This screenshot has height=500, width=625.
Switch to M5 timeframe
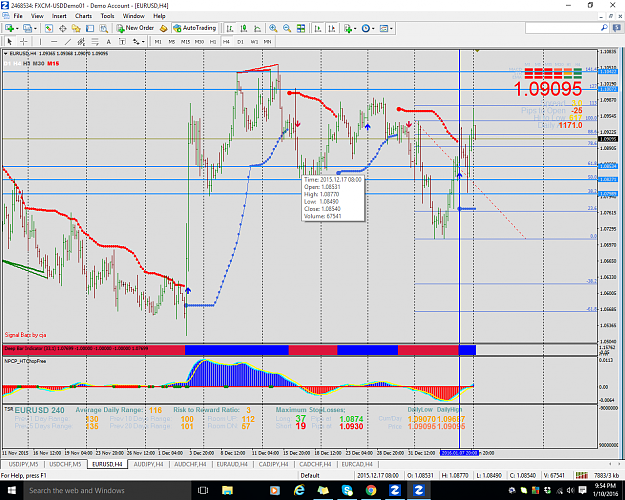(x=171, y=41)
